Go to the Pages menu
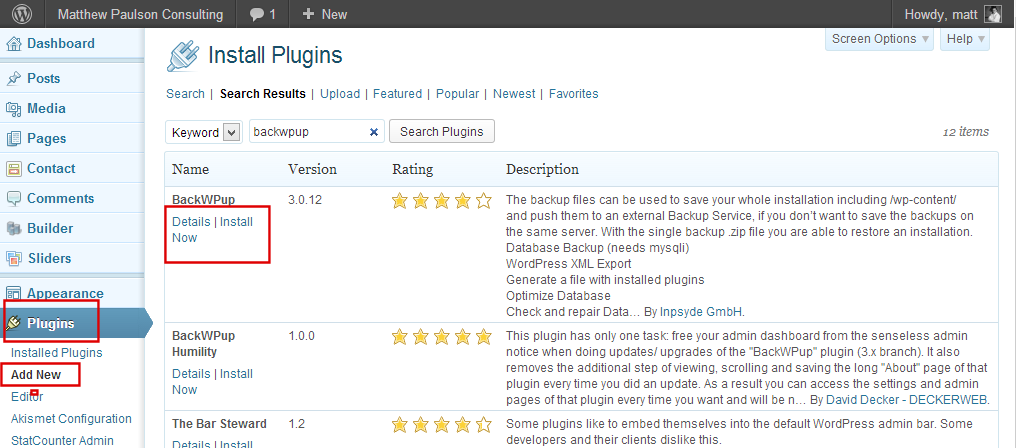Viewport: 1016px width, 448px height. [x=47, y=138]
